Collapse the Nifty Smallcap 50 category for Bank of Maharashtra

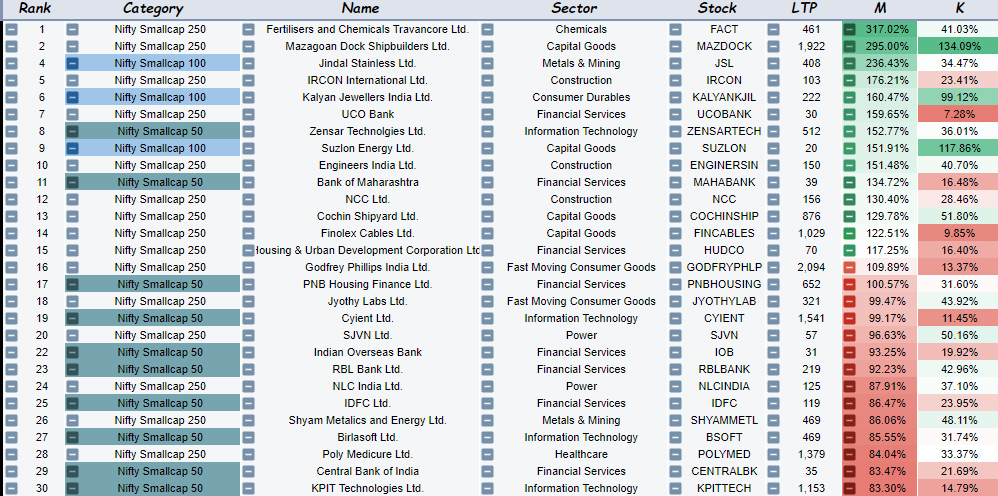[73, 182]
